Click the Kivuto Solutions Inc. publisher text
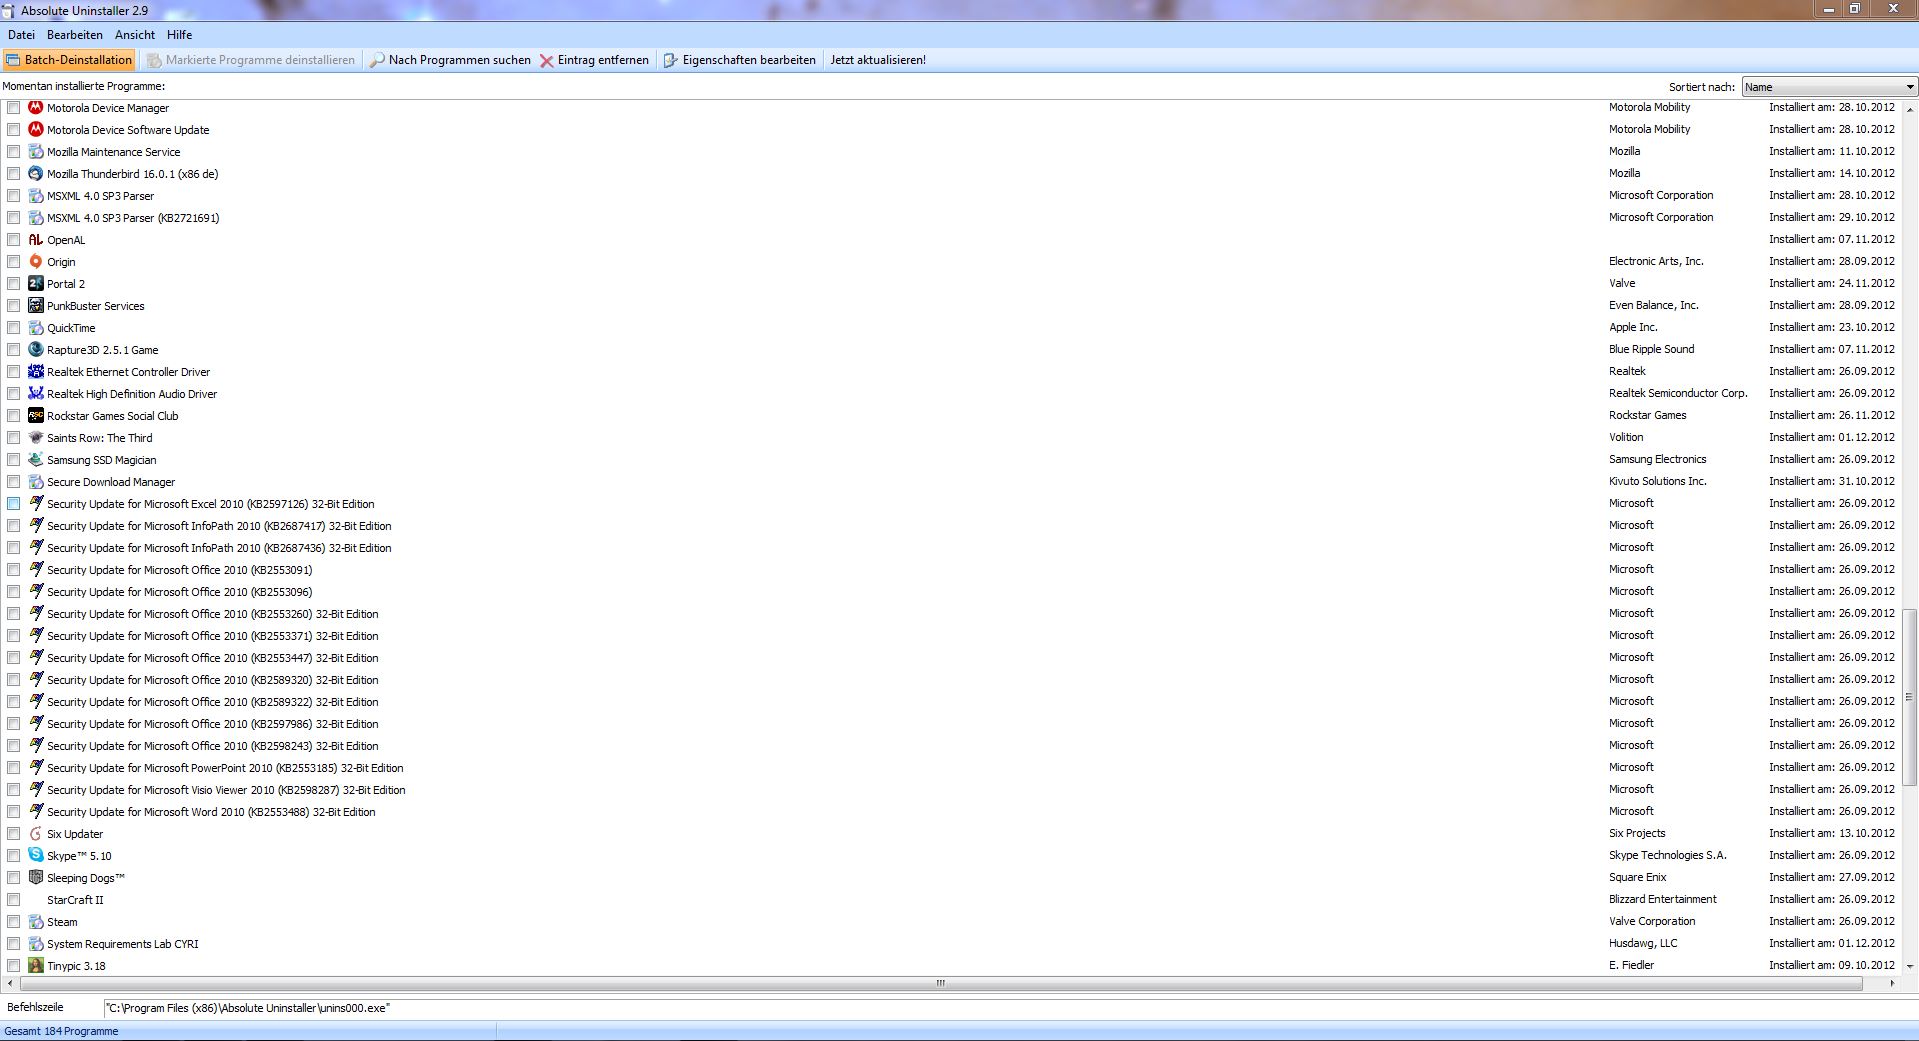1919x1041 pixels. coord(1657,481)
